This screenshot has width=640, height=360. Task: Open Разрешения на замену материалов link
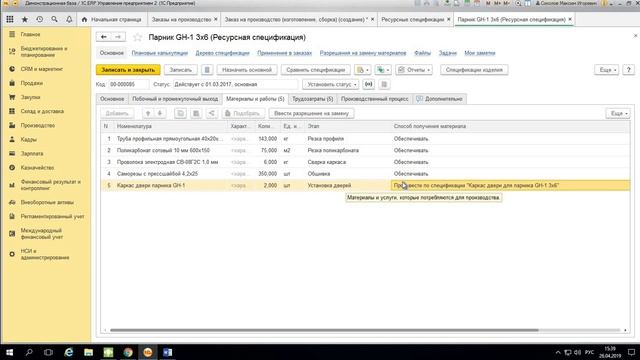[x=363, y=53]
